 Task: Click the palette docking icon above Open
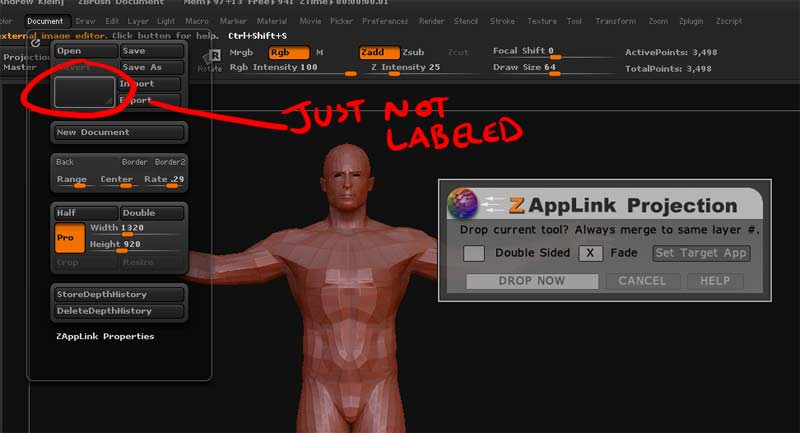pos(35,43)
